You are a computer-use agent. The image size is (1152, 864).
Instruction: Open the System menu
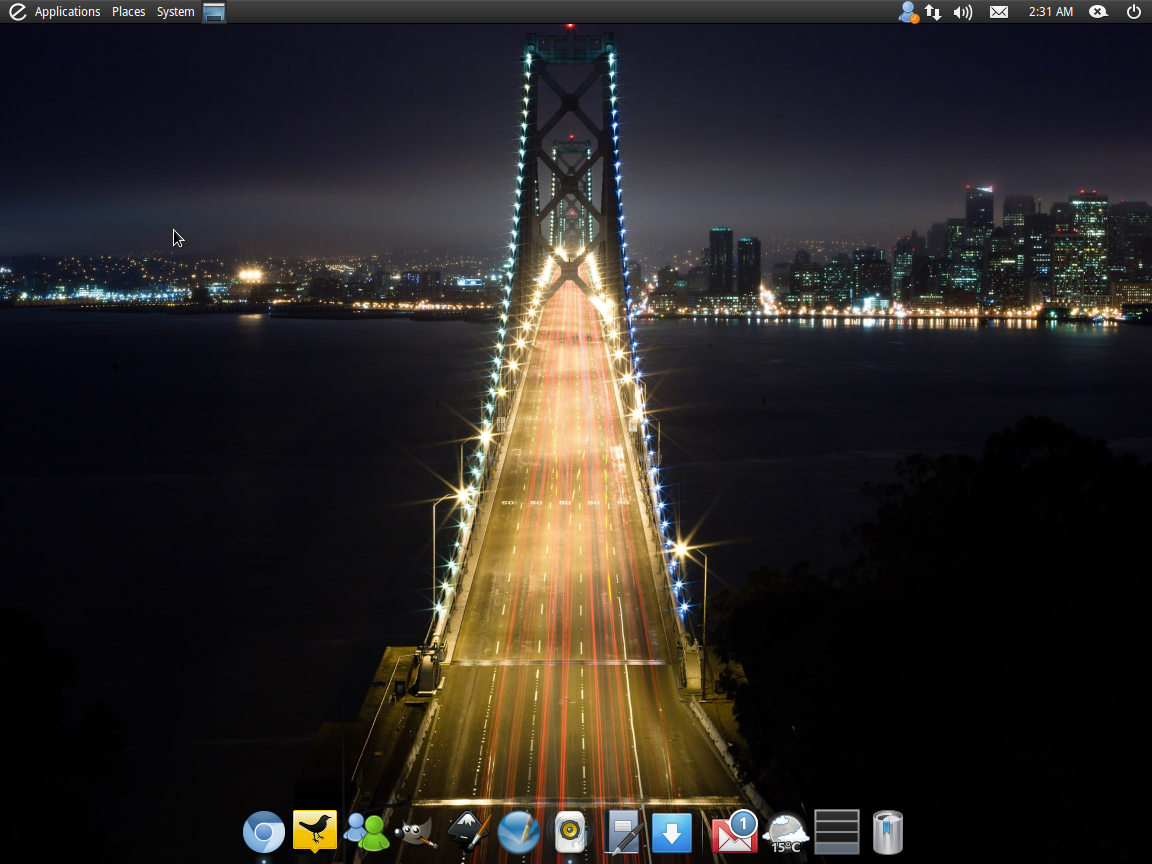coord(176,12)
